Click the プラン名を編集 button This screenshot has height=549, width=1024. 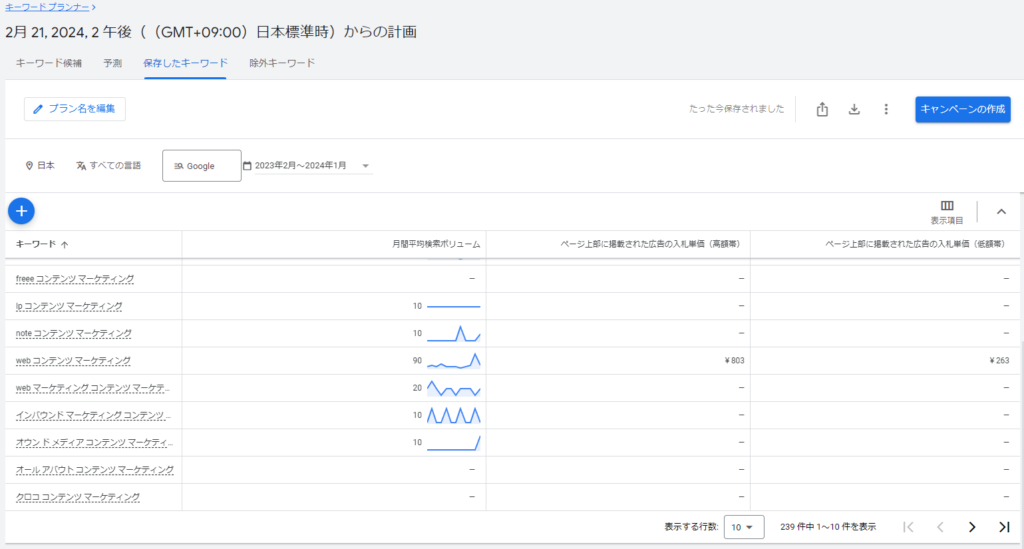tap(75, 109)
